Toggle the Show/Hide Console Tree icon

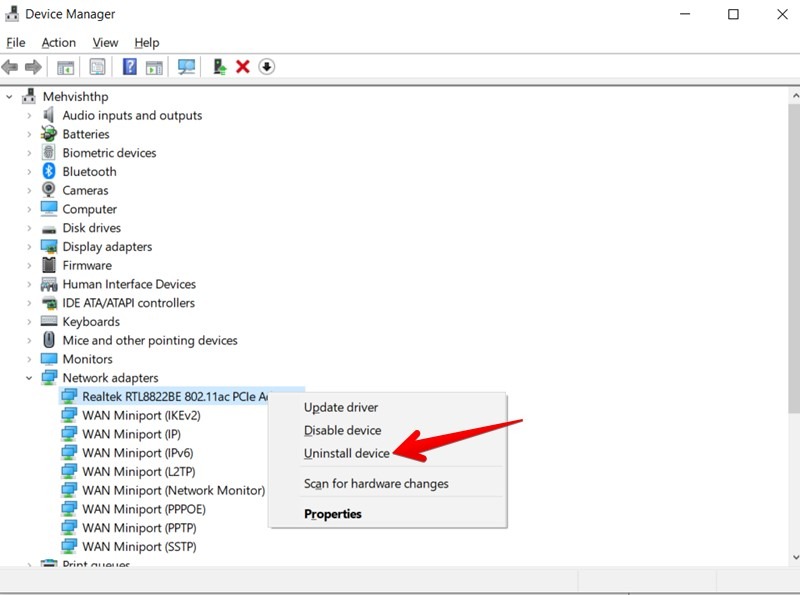64,66
